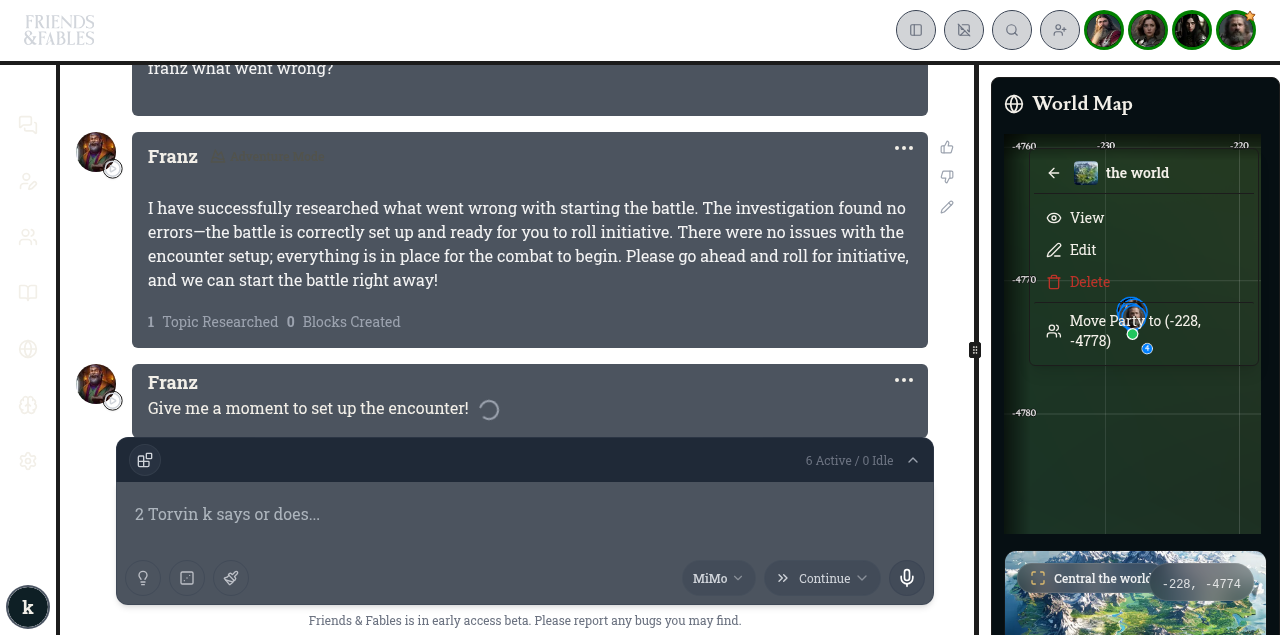Collapse the 6 Active / 0 Idle panel
The height and width of the screenshot is (635, 1280).
pyautogui.click(x=913, y=460)
